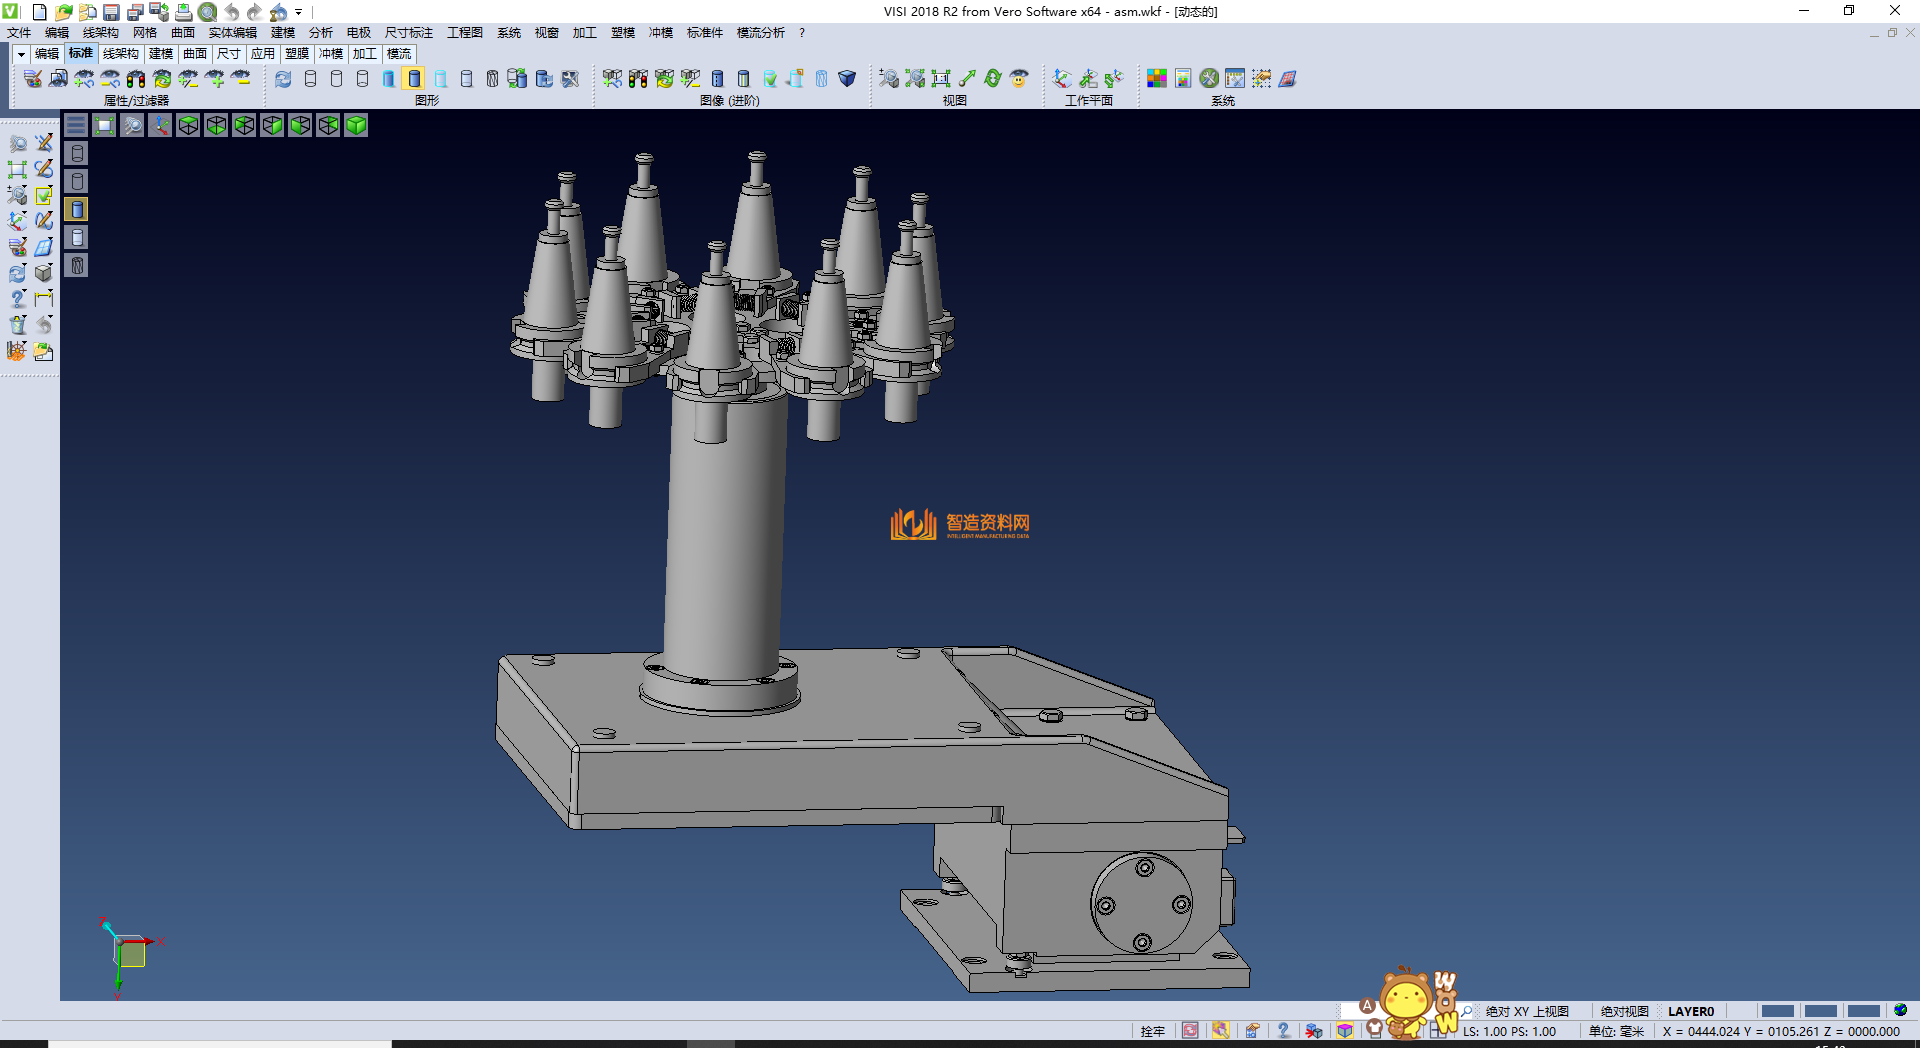Click the traffic light filter icon
Image resolution: width=1920 pixels, height=1048 pixels.
coord(136,78)
